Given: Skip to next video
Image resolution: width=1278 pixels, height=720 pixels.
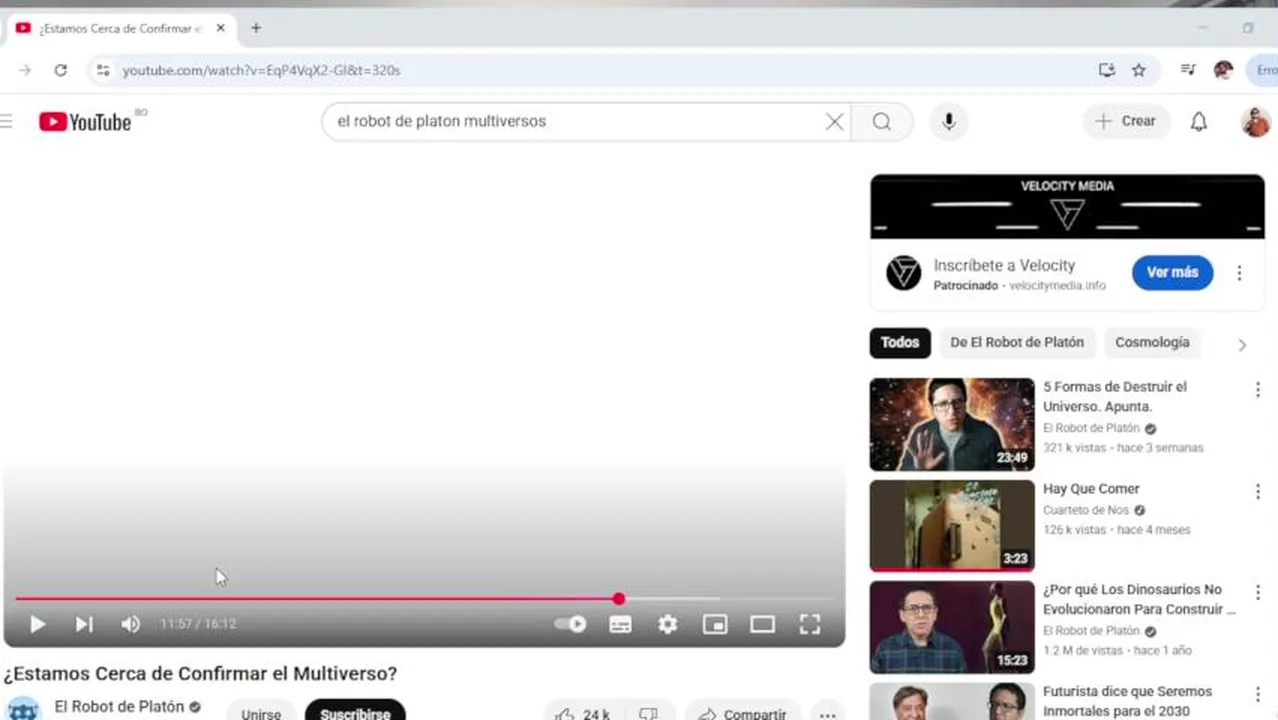Looking at the screenshot, I should coord(84,624).
